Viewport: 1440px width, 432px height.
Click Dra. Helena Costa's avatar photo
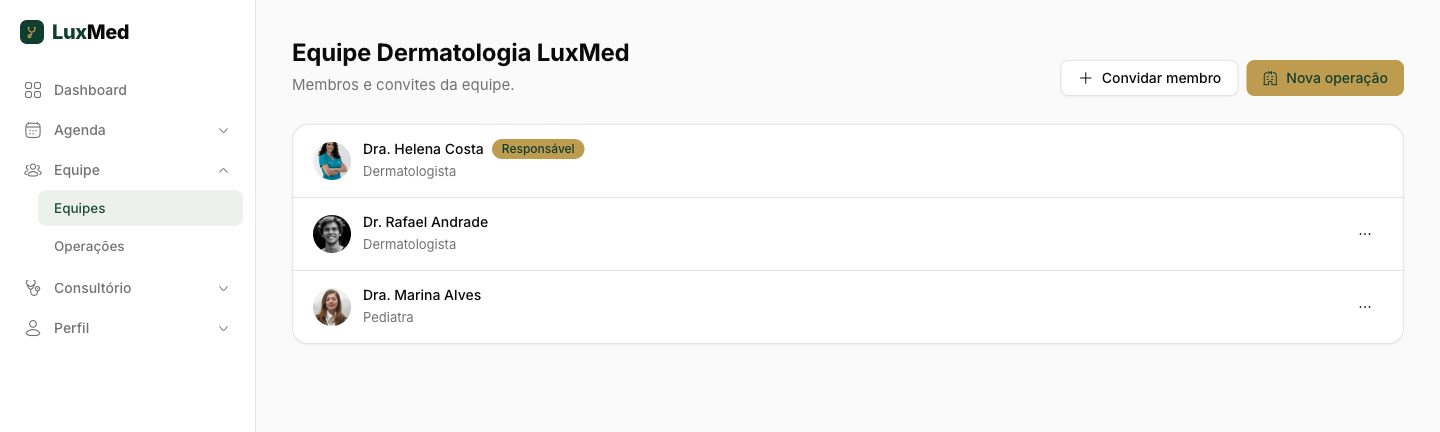pos(332,161)
